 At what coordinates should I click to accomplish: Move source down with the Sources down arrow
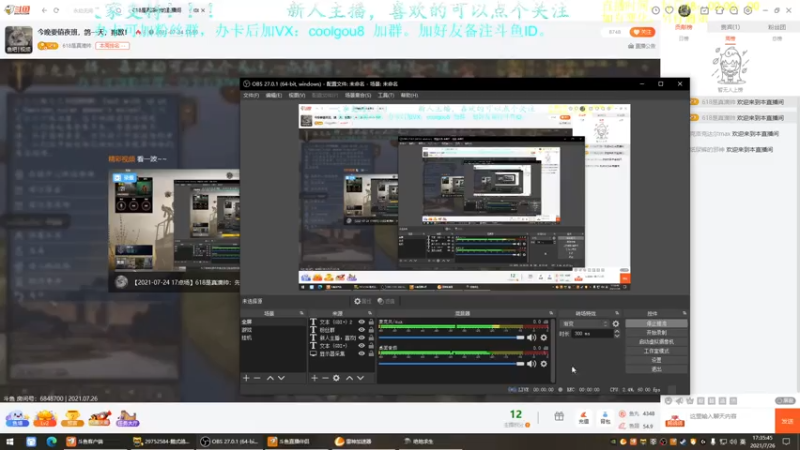click(361, 378)
